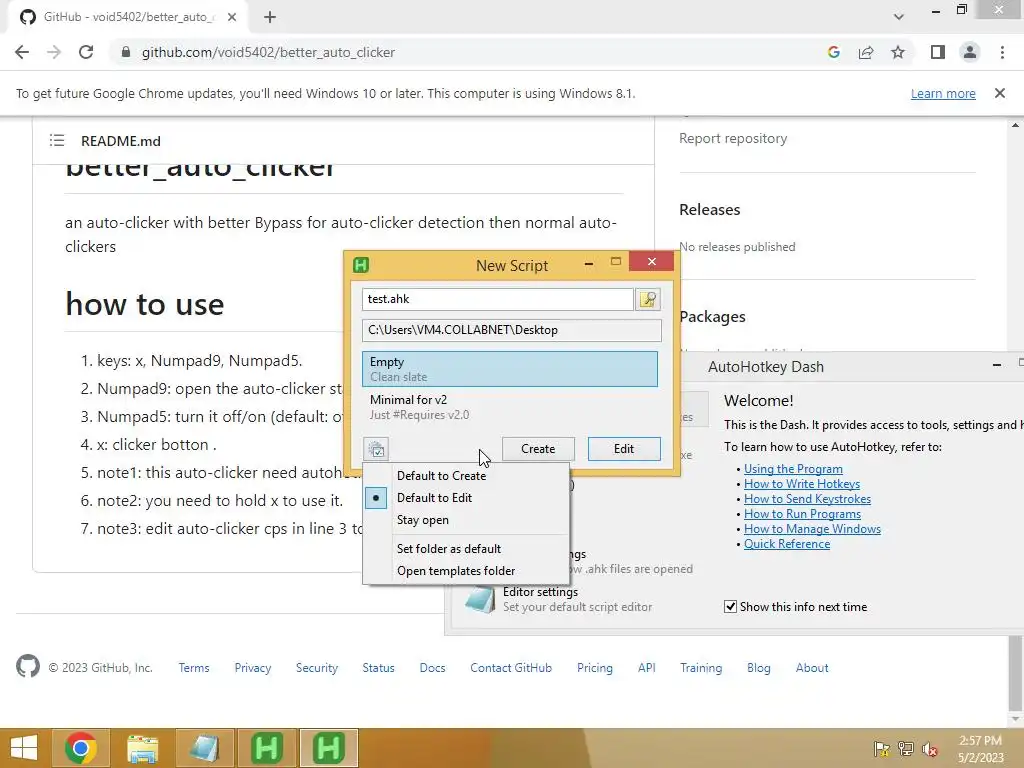Click the taskbar clock 2:57 PM
Image resolution: width=1024 pixels, height=768 pixels.
980,740
